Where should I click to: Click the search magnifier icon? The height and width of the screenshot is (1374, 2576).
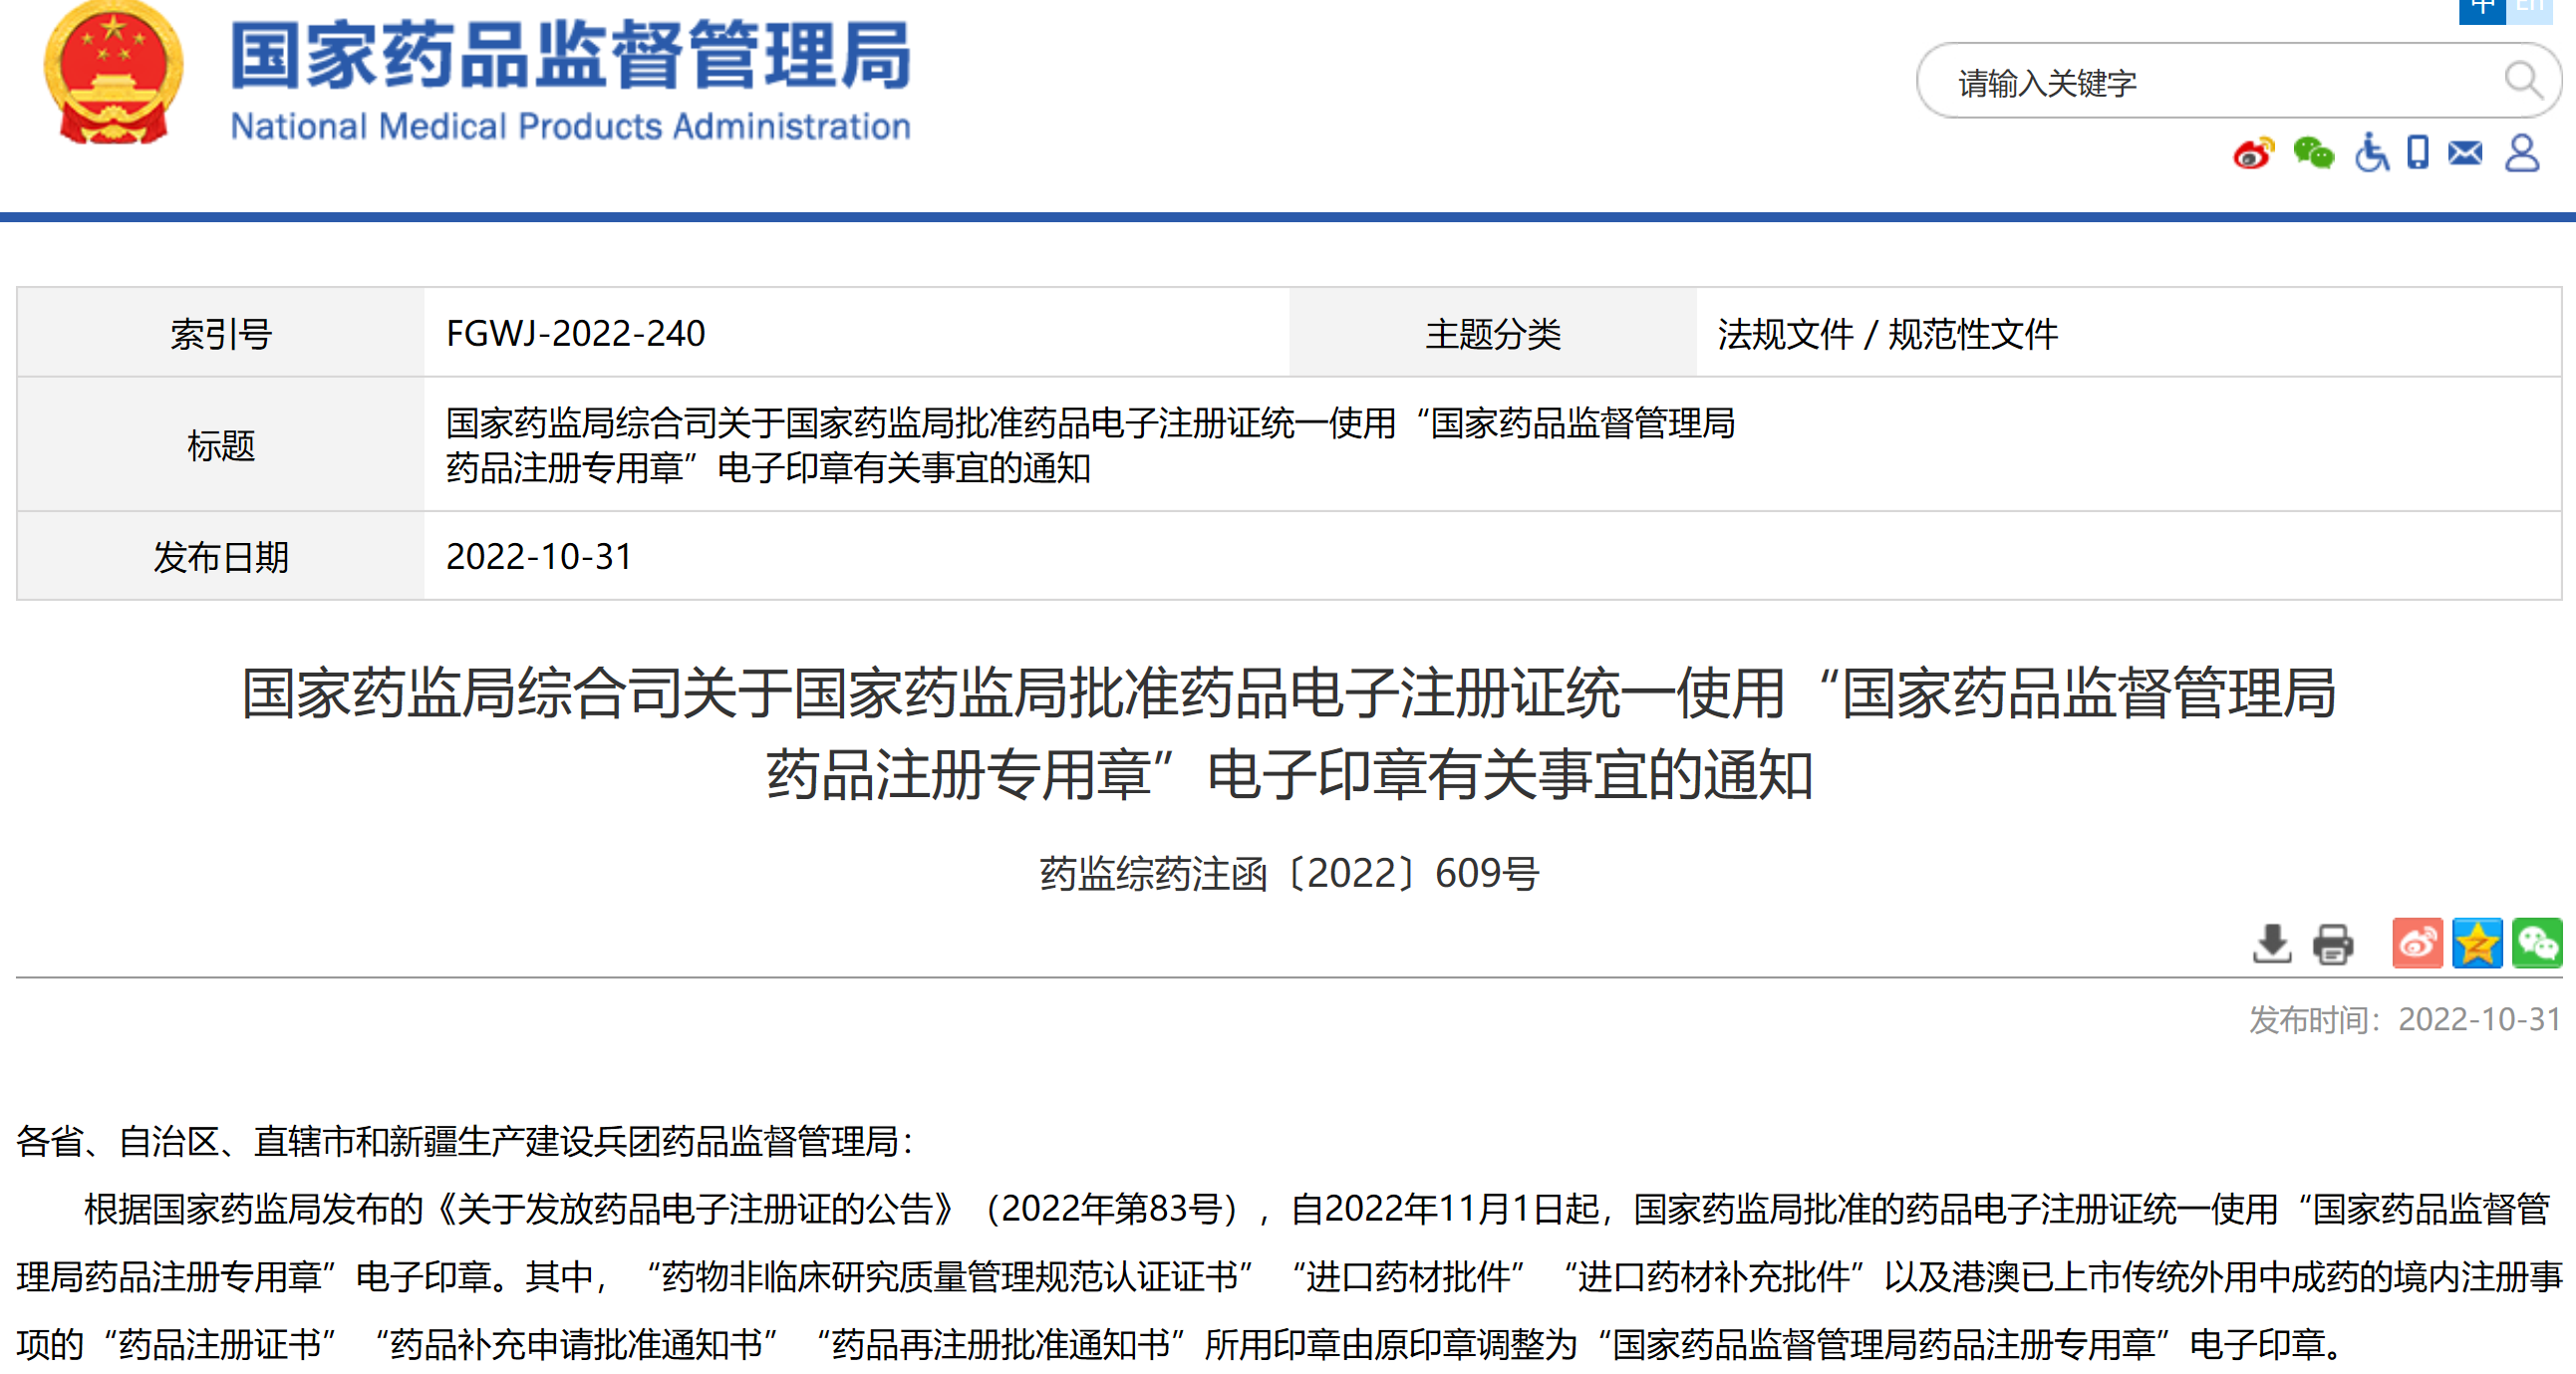pos(2522,80)
